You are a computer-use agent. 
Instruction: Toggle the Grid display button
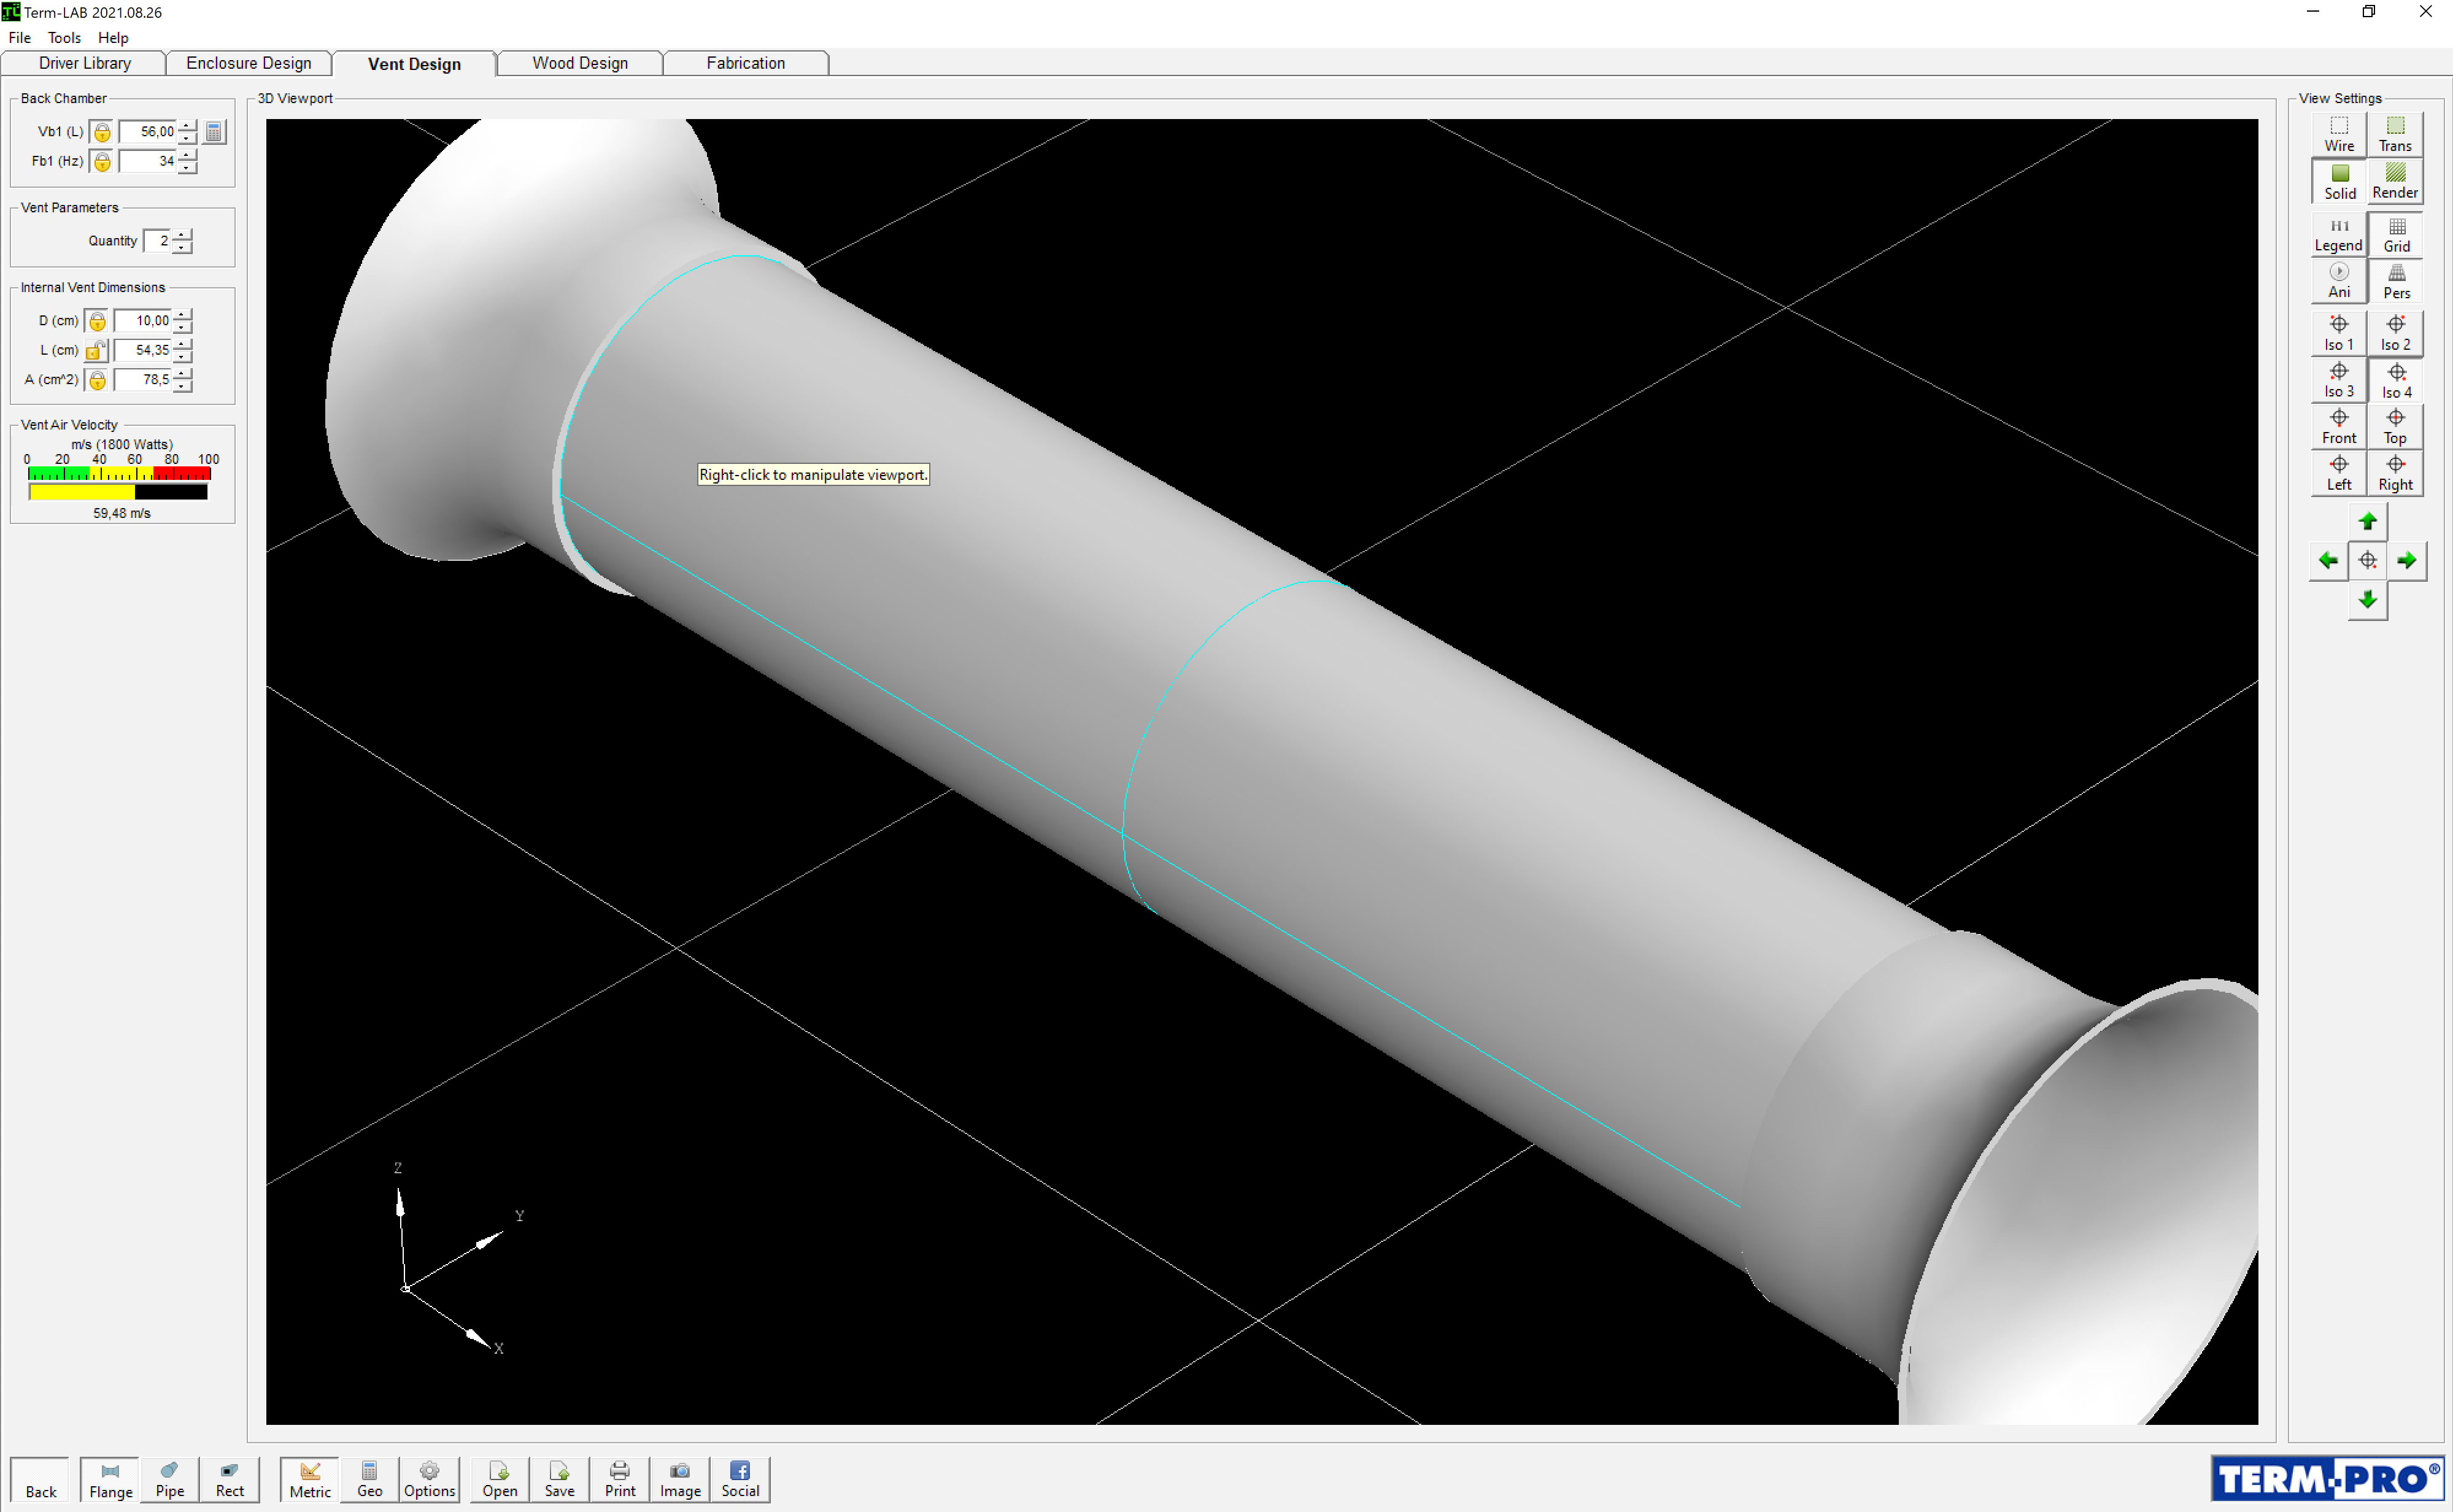coord(2396,234)
